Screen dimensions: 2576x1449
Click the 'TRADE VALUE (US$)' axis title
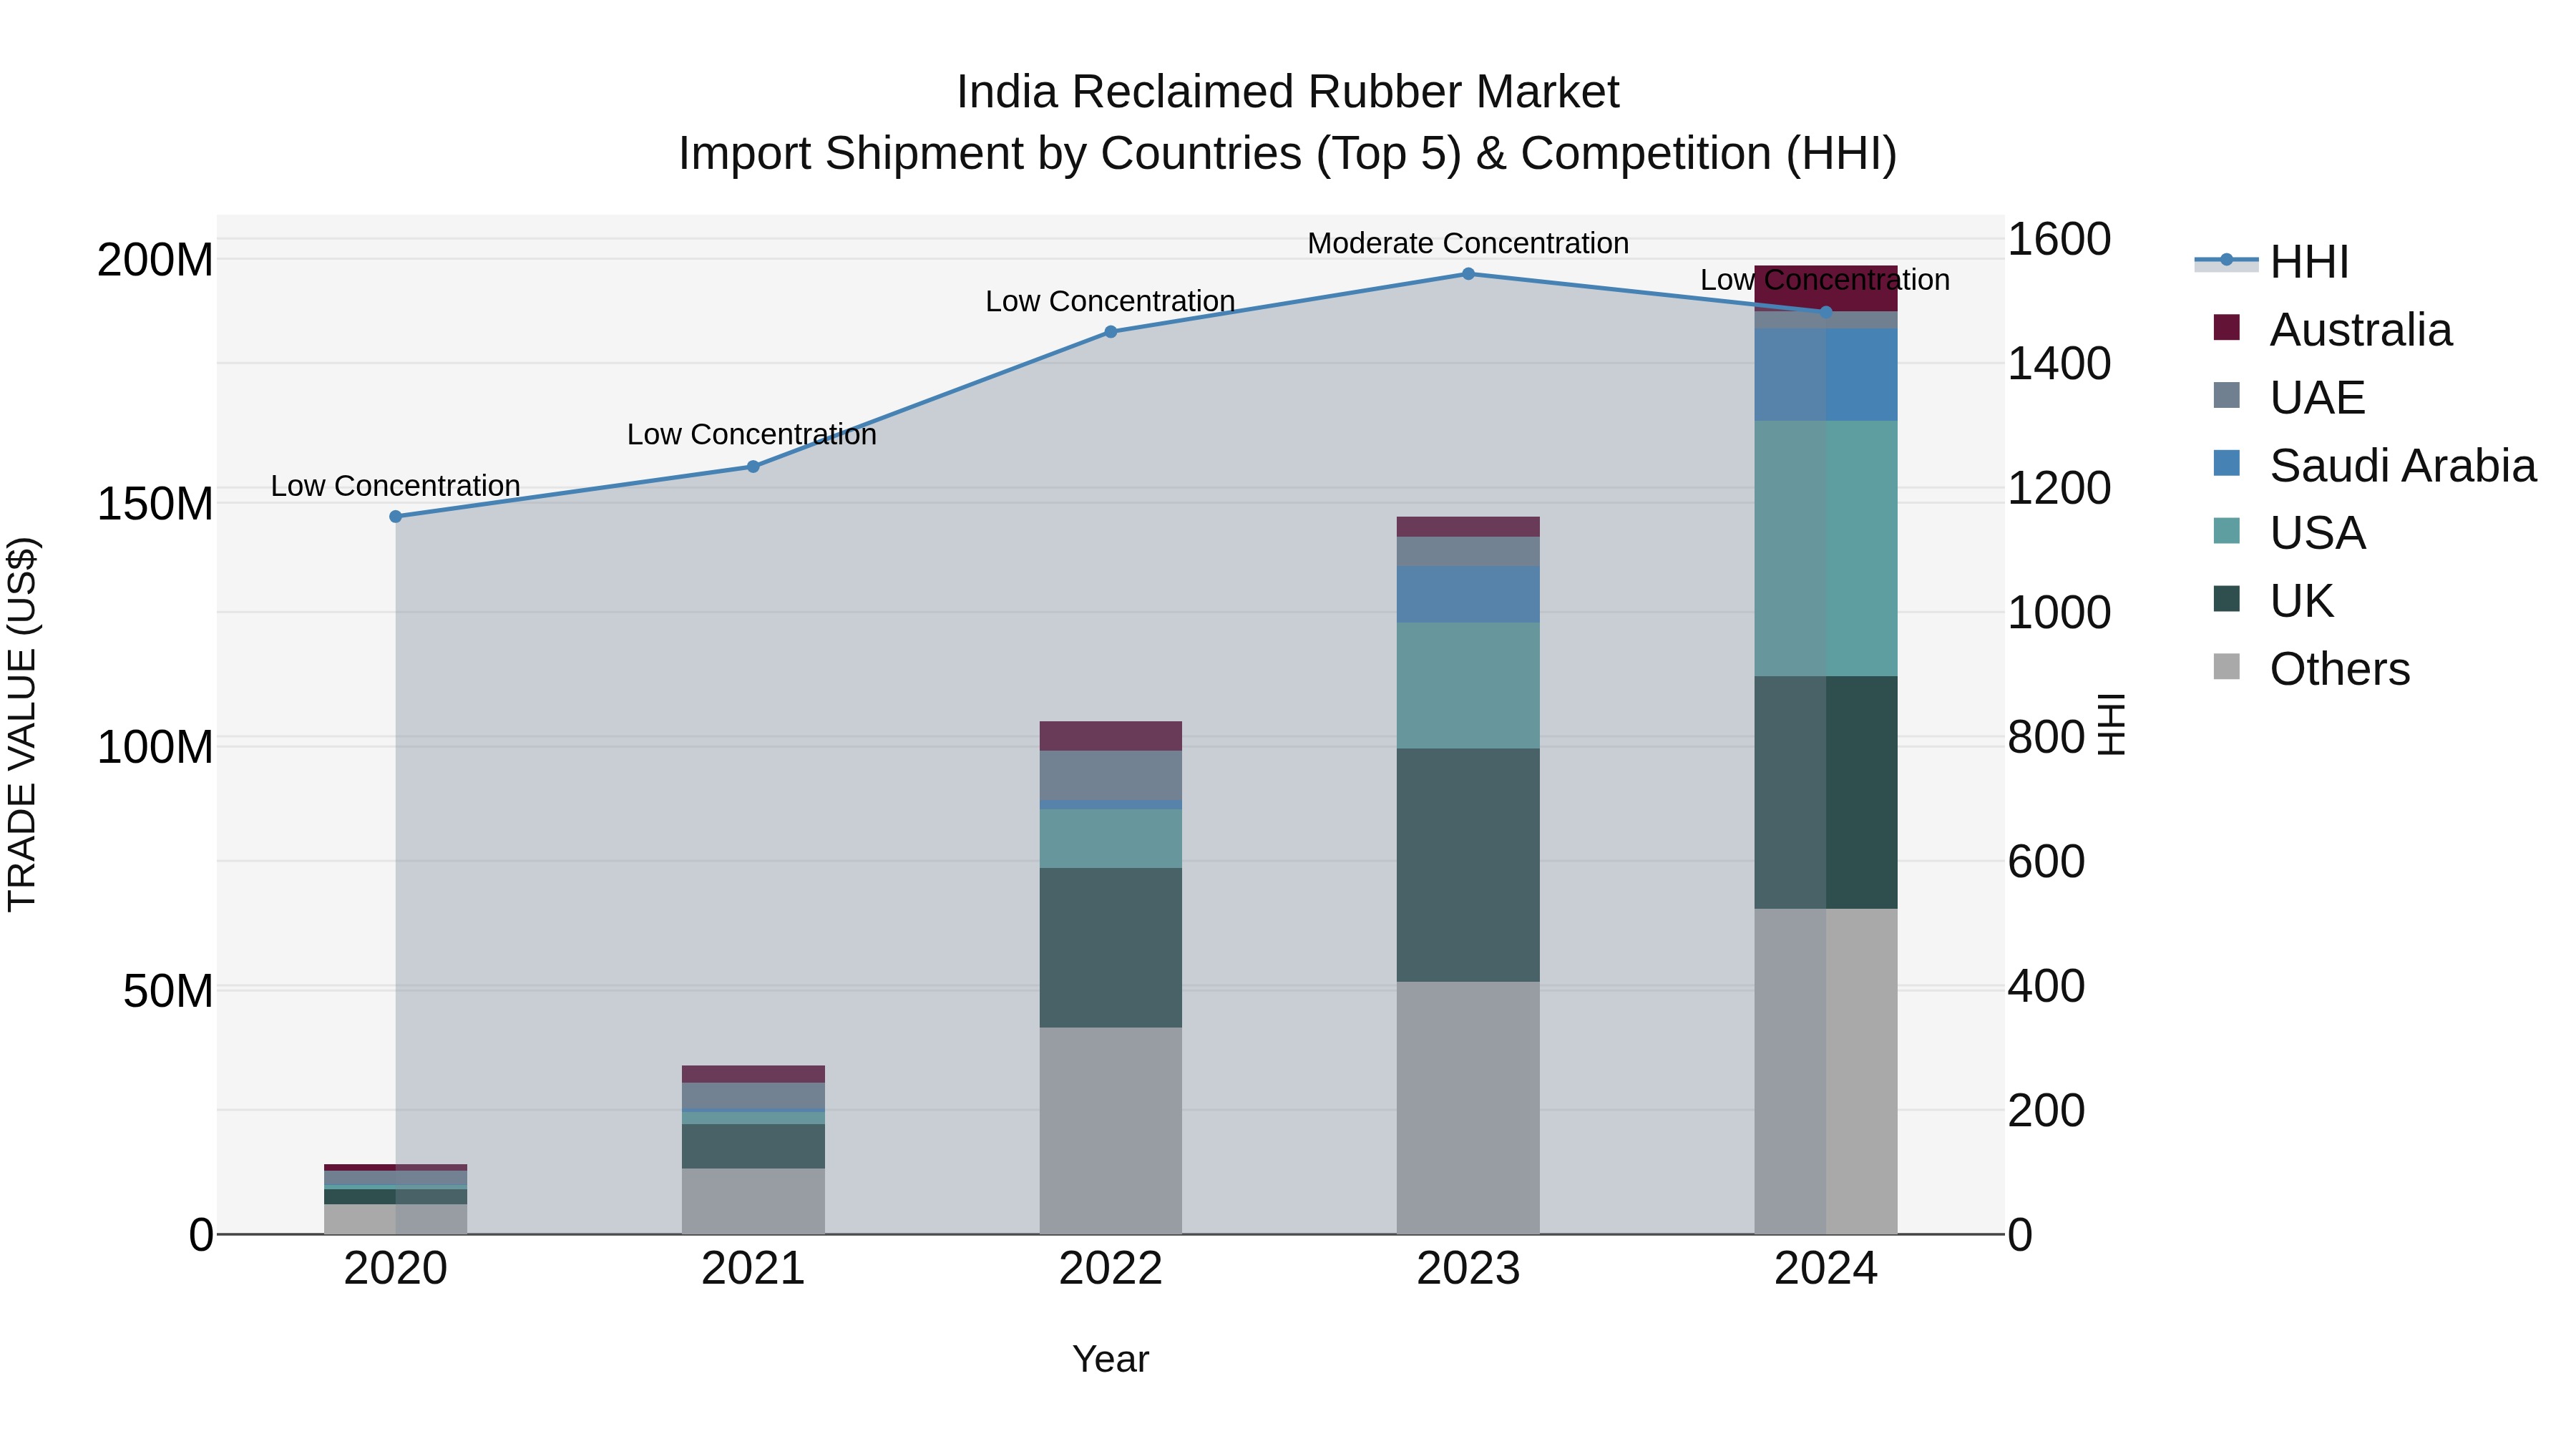(x=22, y=724)
